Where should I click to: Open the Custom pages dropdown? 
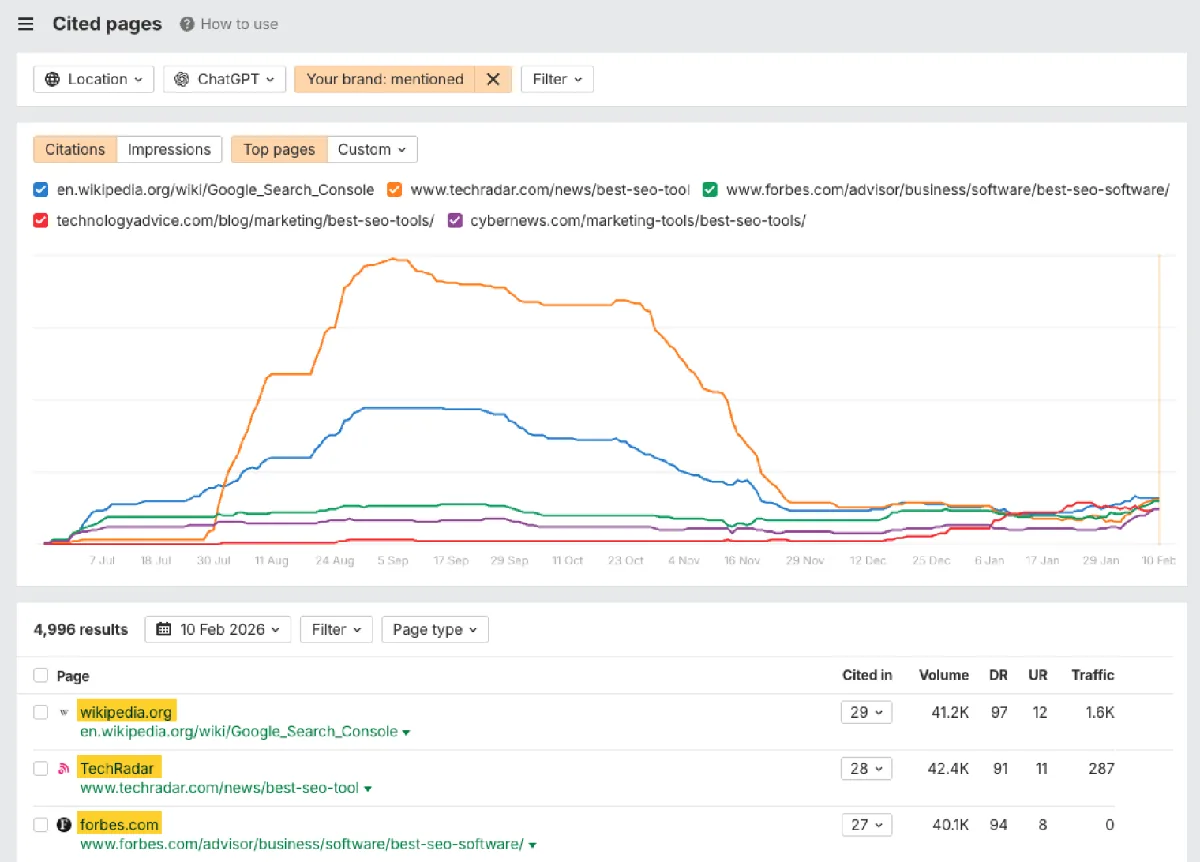click(372, 149)
